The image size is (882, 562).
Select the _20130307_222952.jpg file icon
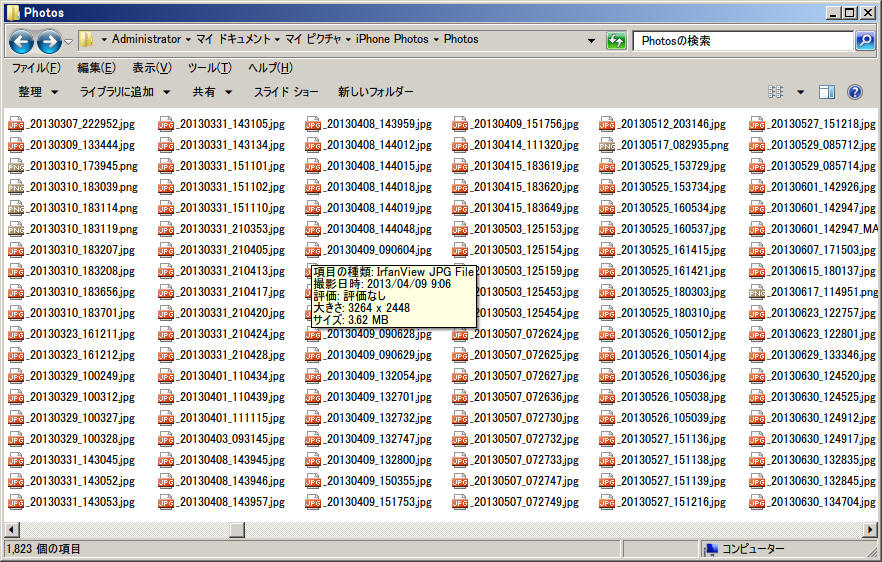click(x=15, y=125)
